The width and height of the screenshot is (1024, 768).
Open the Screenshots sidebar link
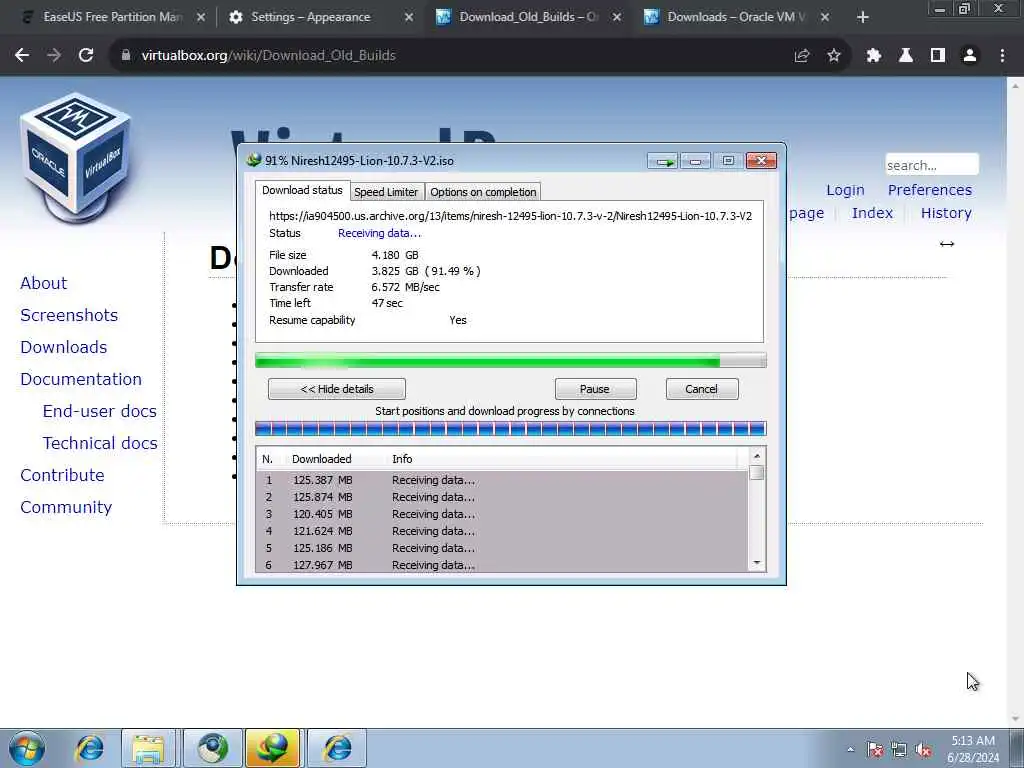coord(69,315)
